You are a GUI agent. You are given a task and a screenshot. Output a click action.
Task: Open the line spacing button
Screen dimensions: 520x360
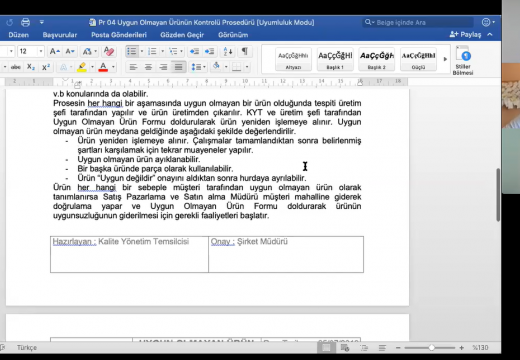pyautogui.click(x=198, y=67)
